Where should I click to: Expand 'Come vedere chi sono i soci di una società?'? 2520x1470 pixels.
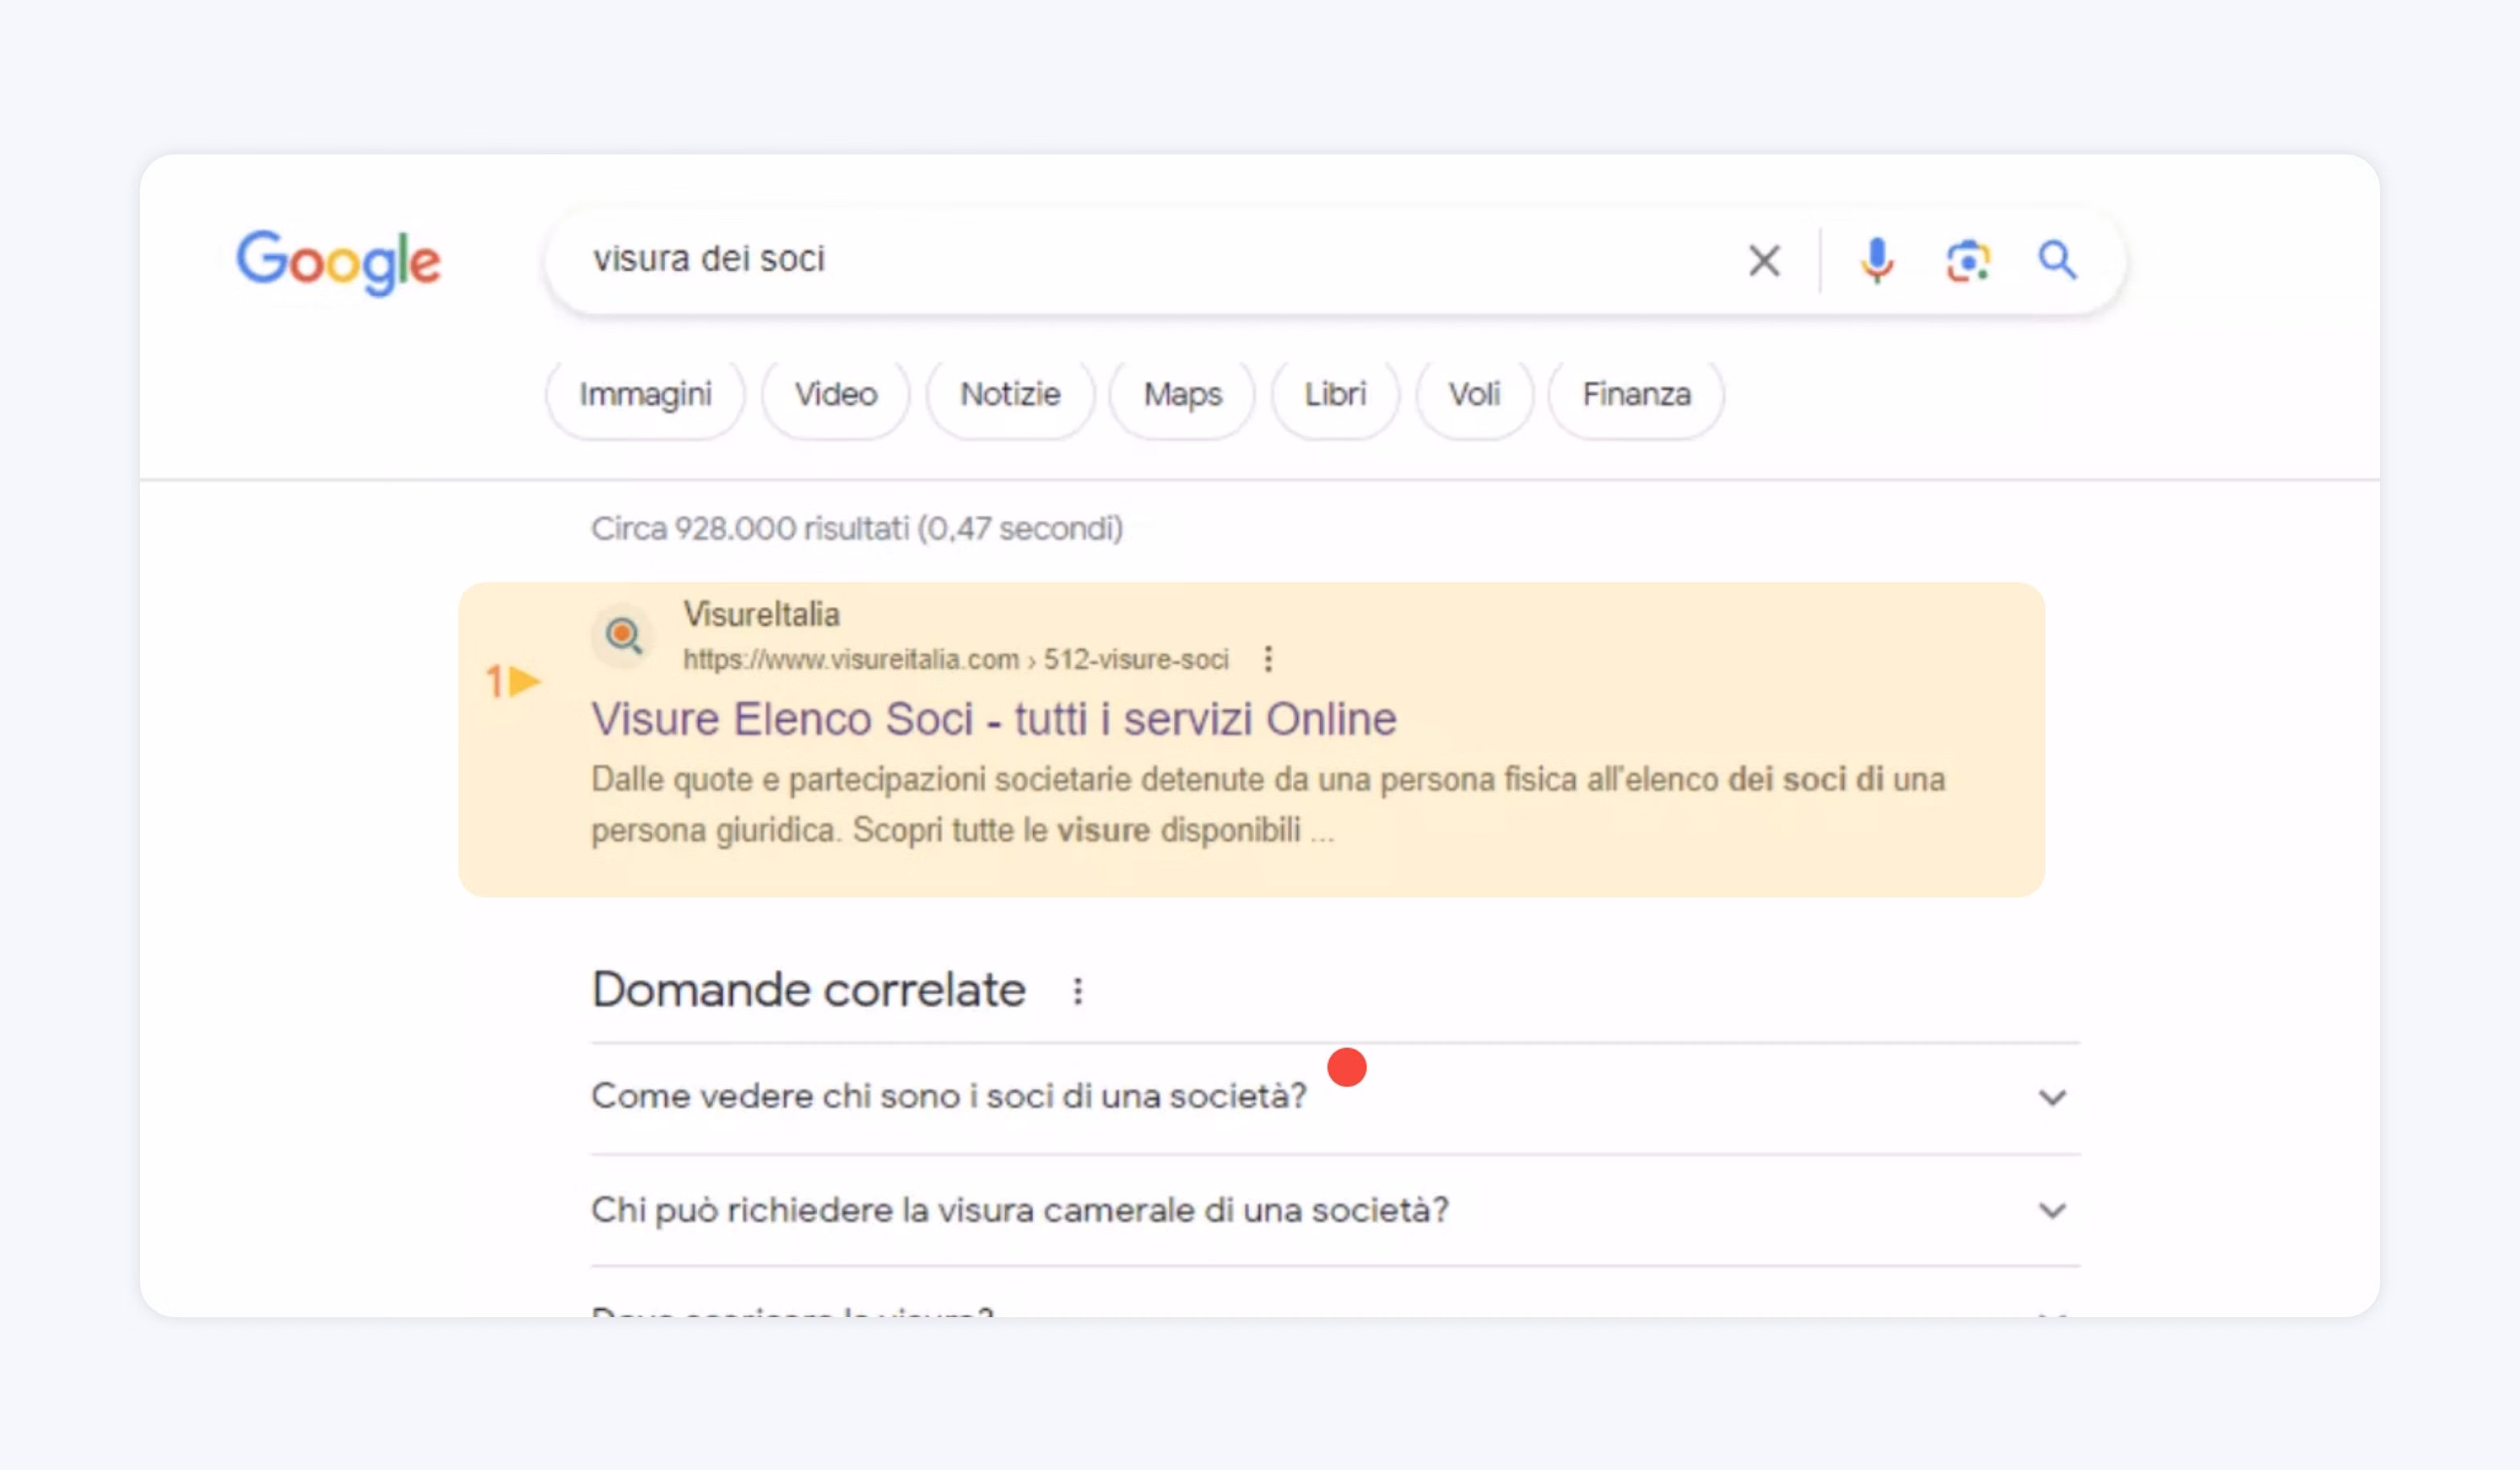tap(1335, 1097)
